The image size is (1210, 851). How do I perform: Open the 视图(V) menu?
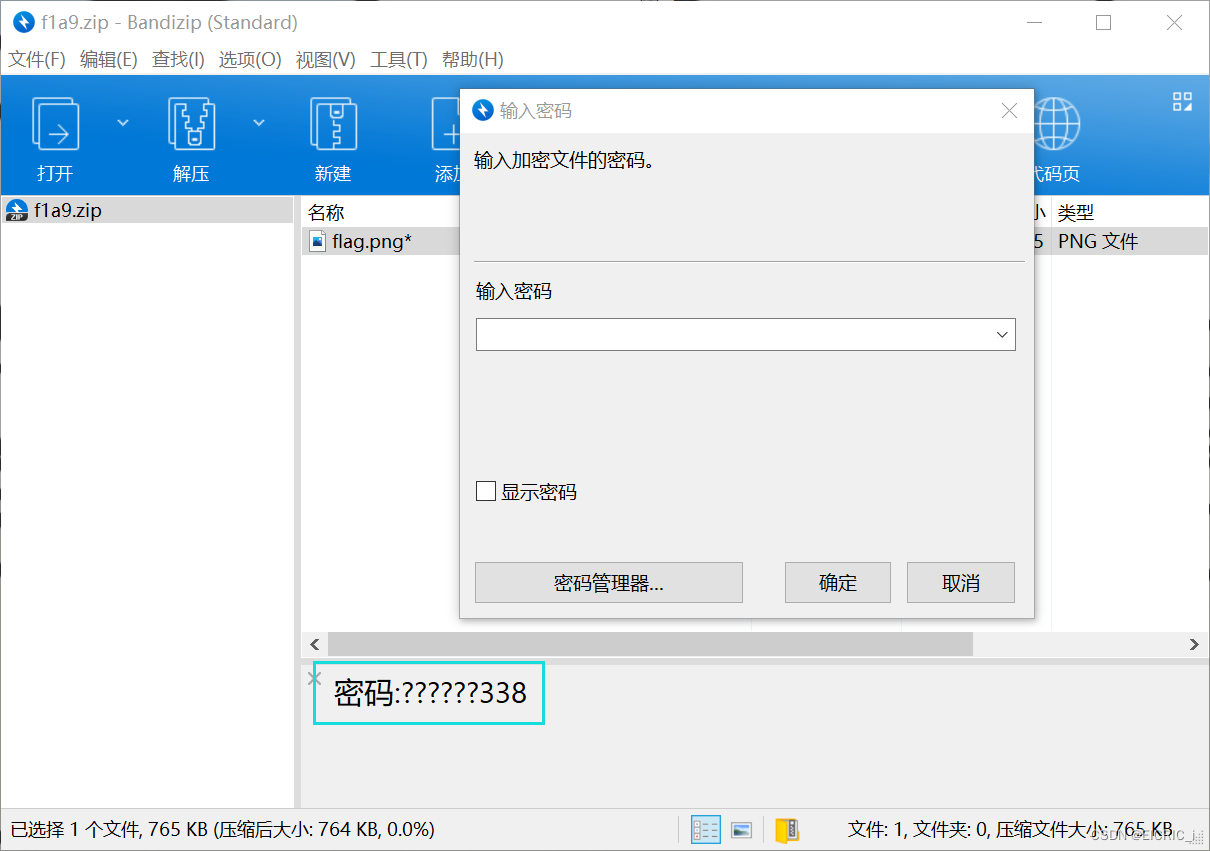point(326,60)
